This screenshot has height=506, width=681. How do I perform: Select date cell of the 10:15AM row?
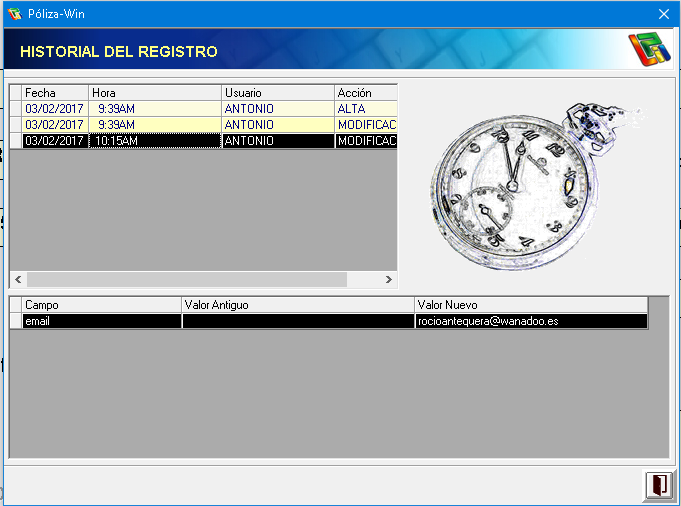coord(55,141)
